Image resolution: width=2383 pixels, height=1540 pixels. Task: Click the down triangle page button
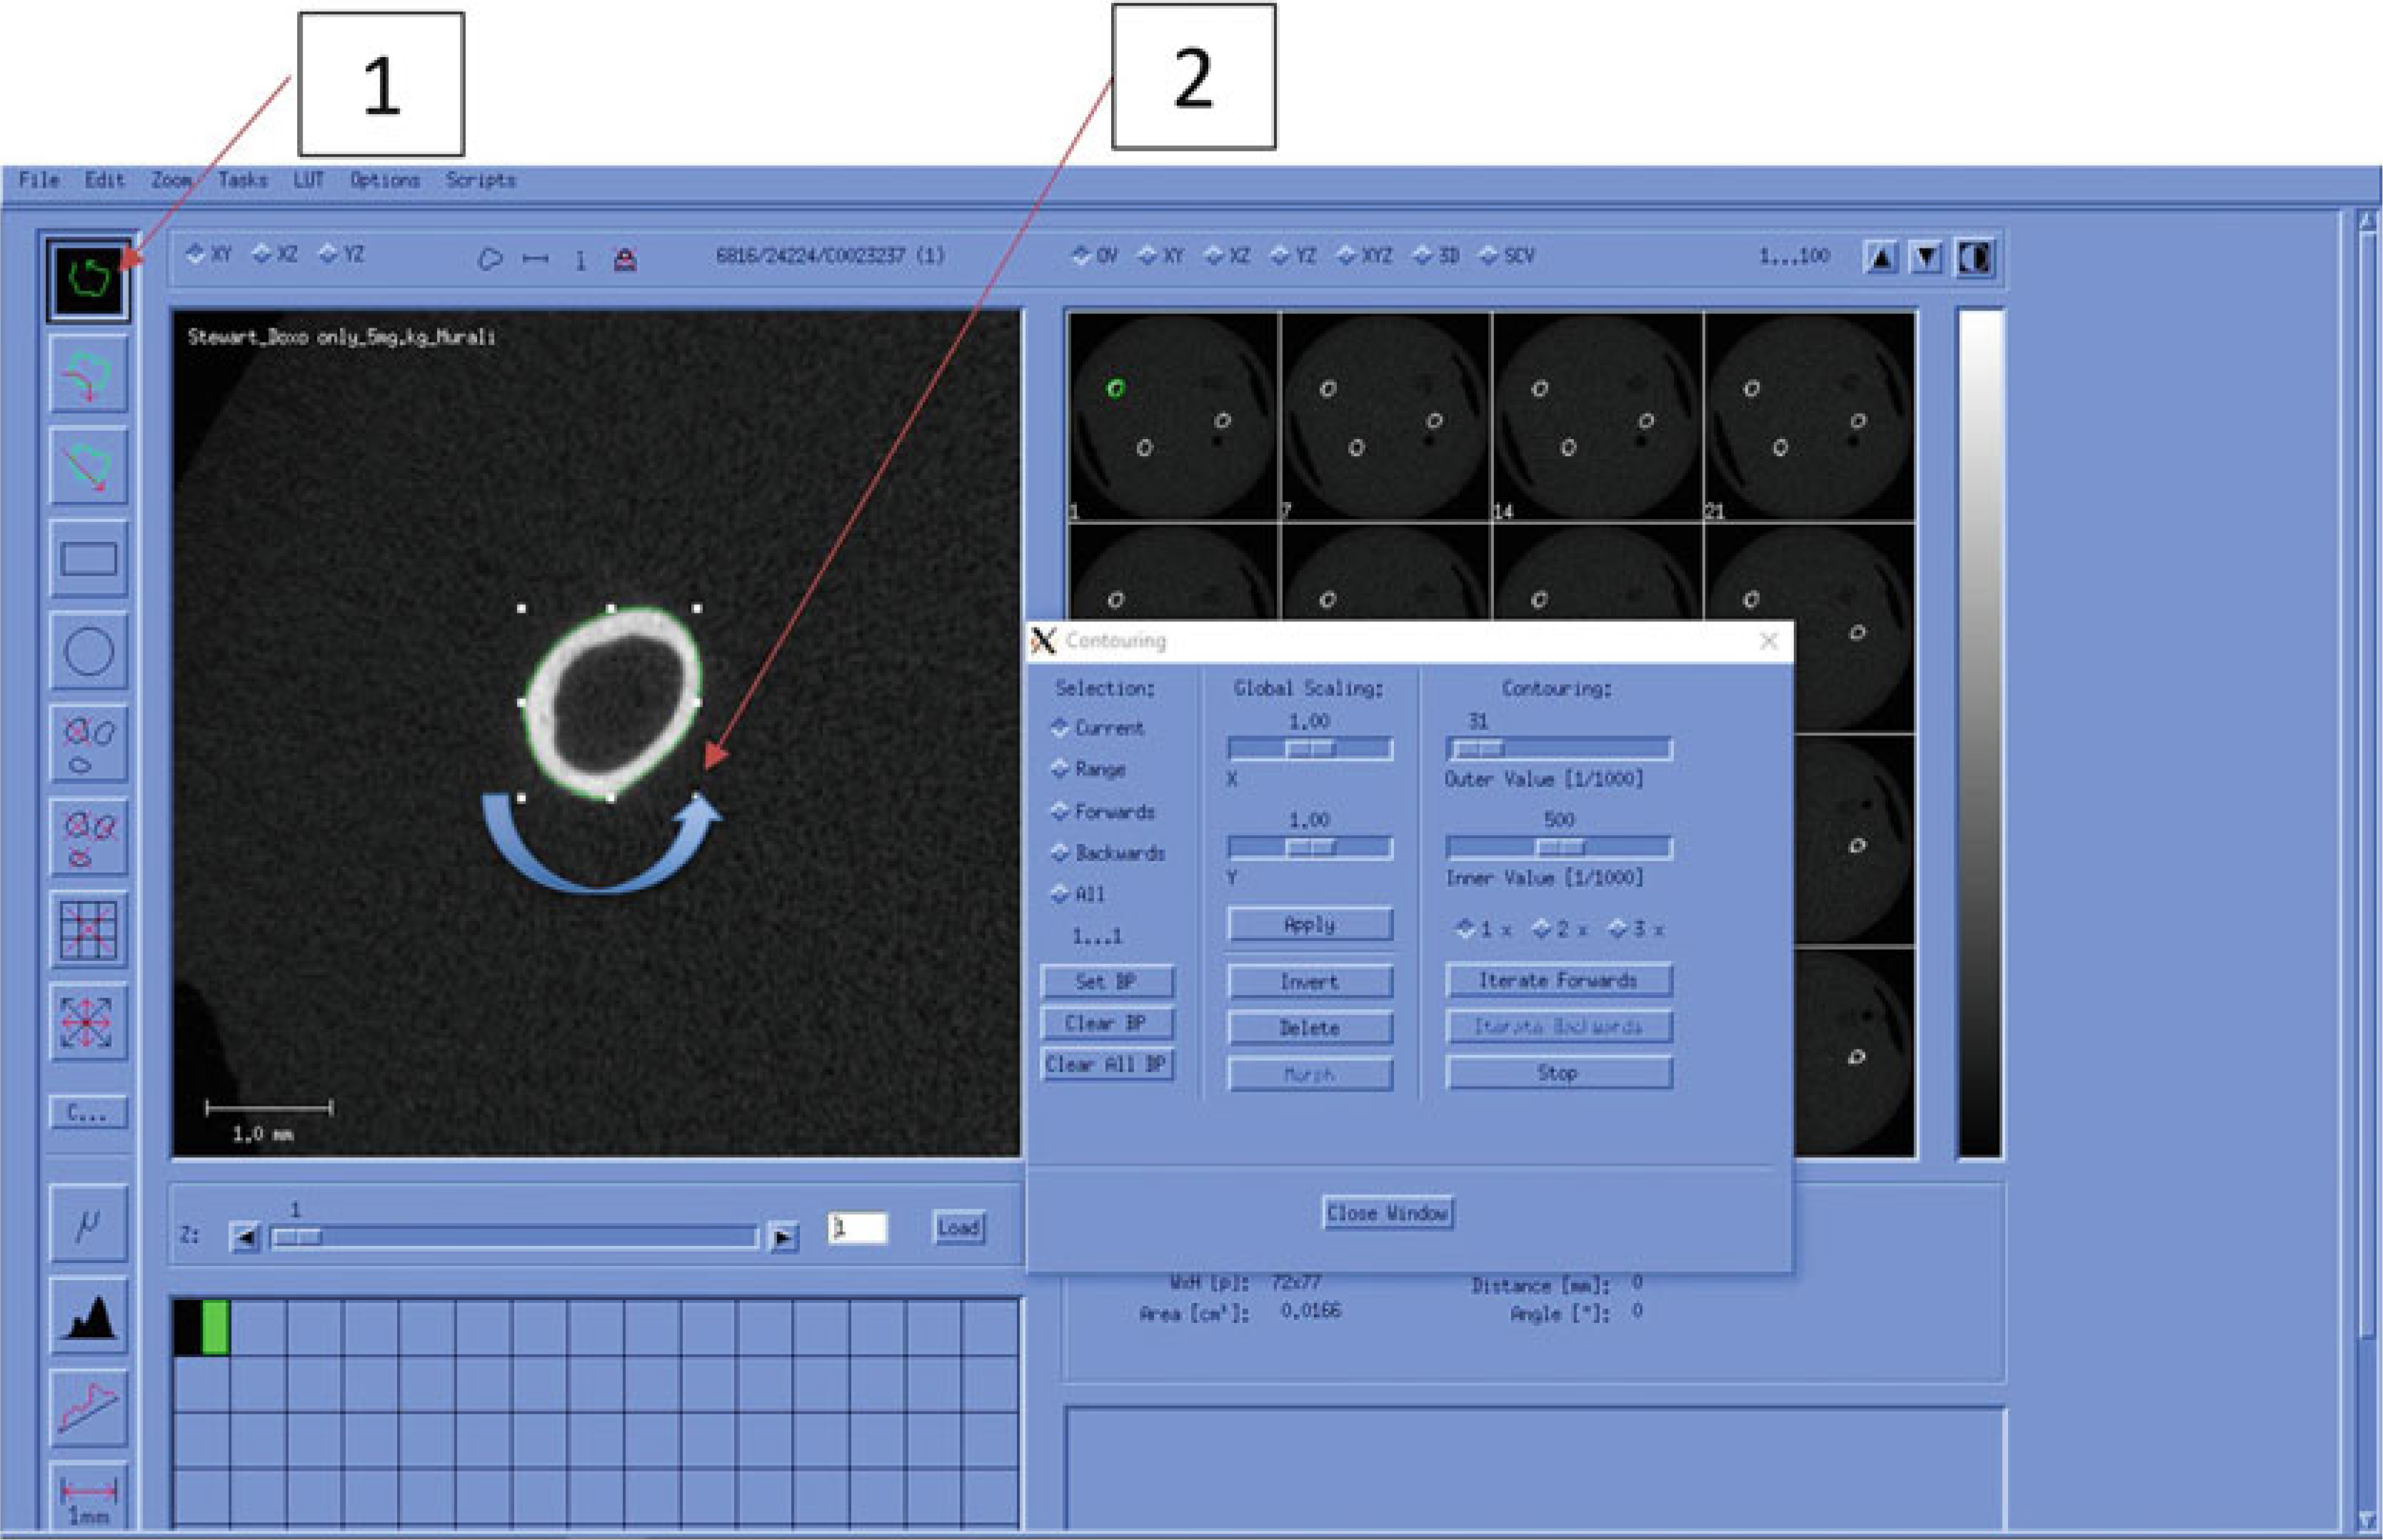pyautogui.click(x=1926, y=258)
